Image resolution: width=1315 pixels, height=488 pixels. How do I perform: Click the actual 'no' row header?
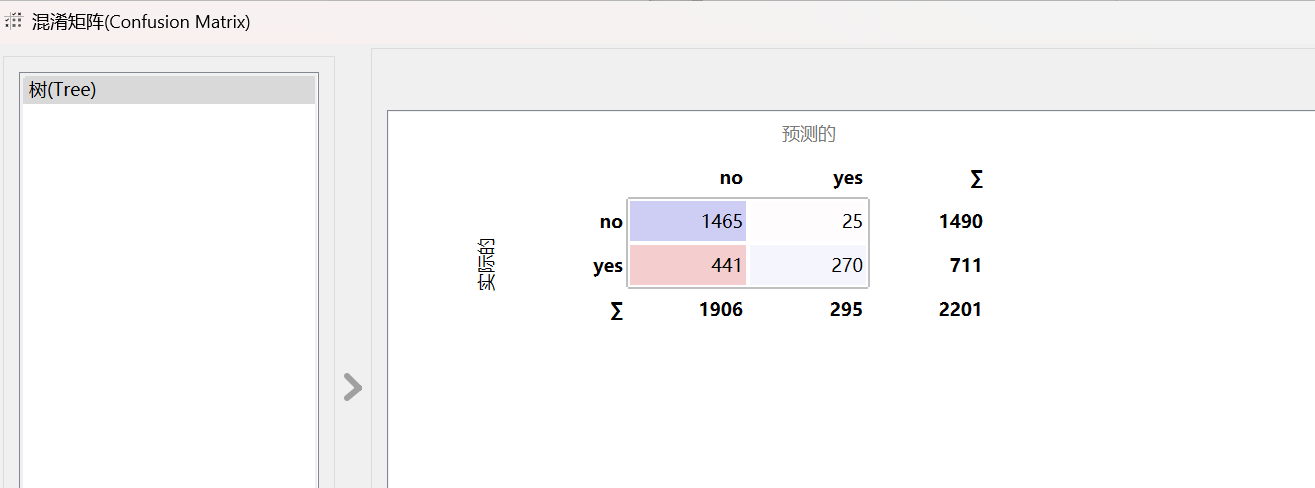click(x=611, y=222)
